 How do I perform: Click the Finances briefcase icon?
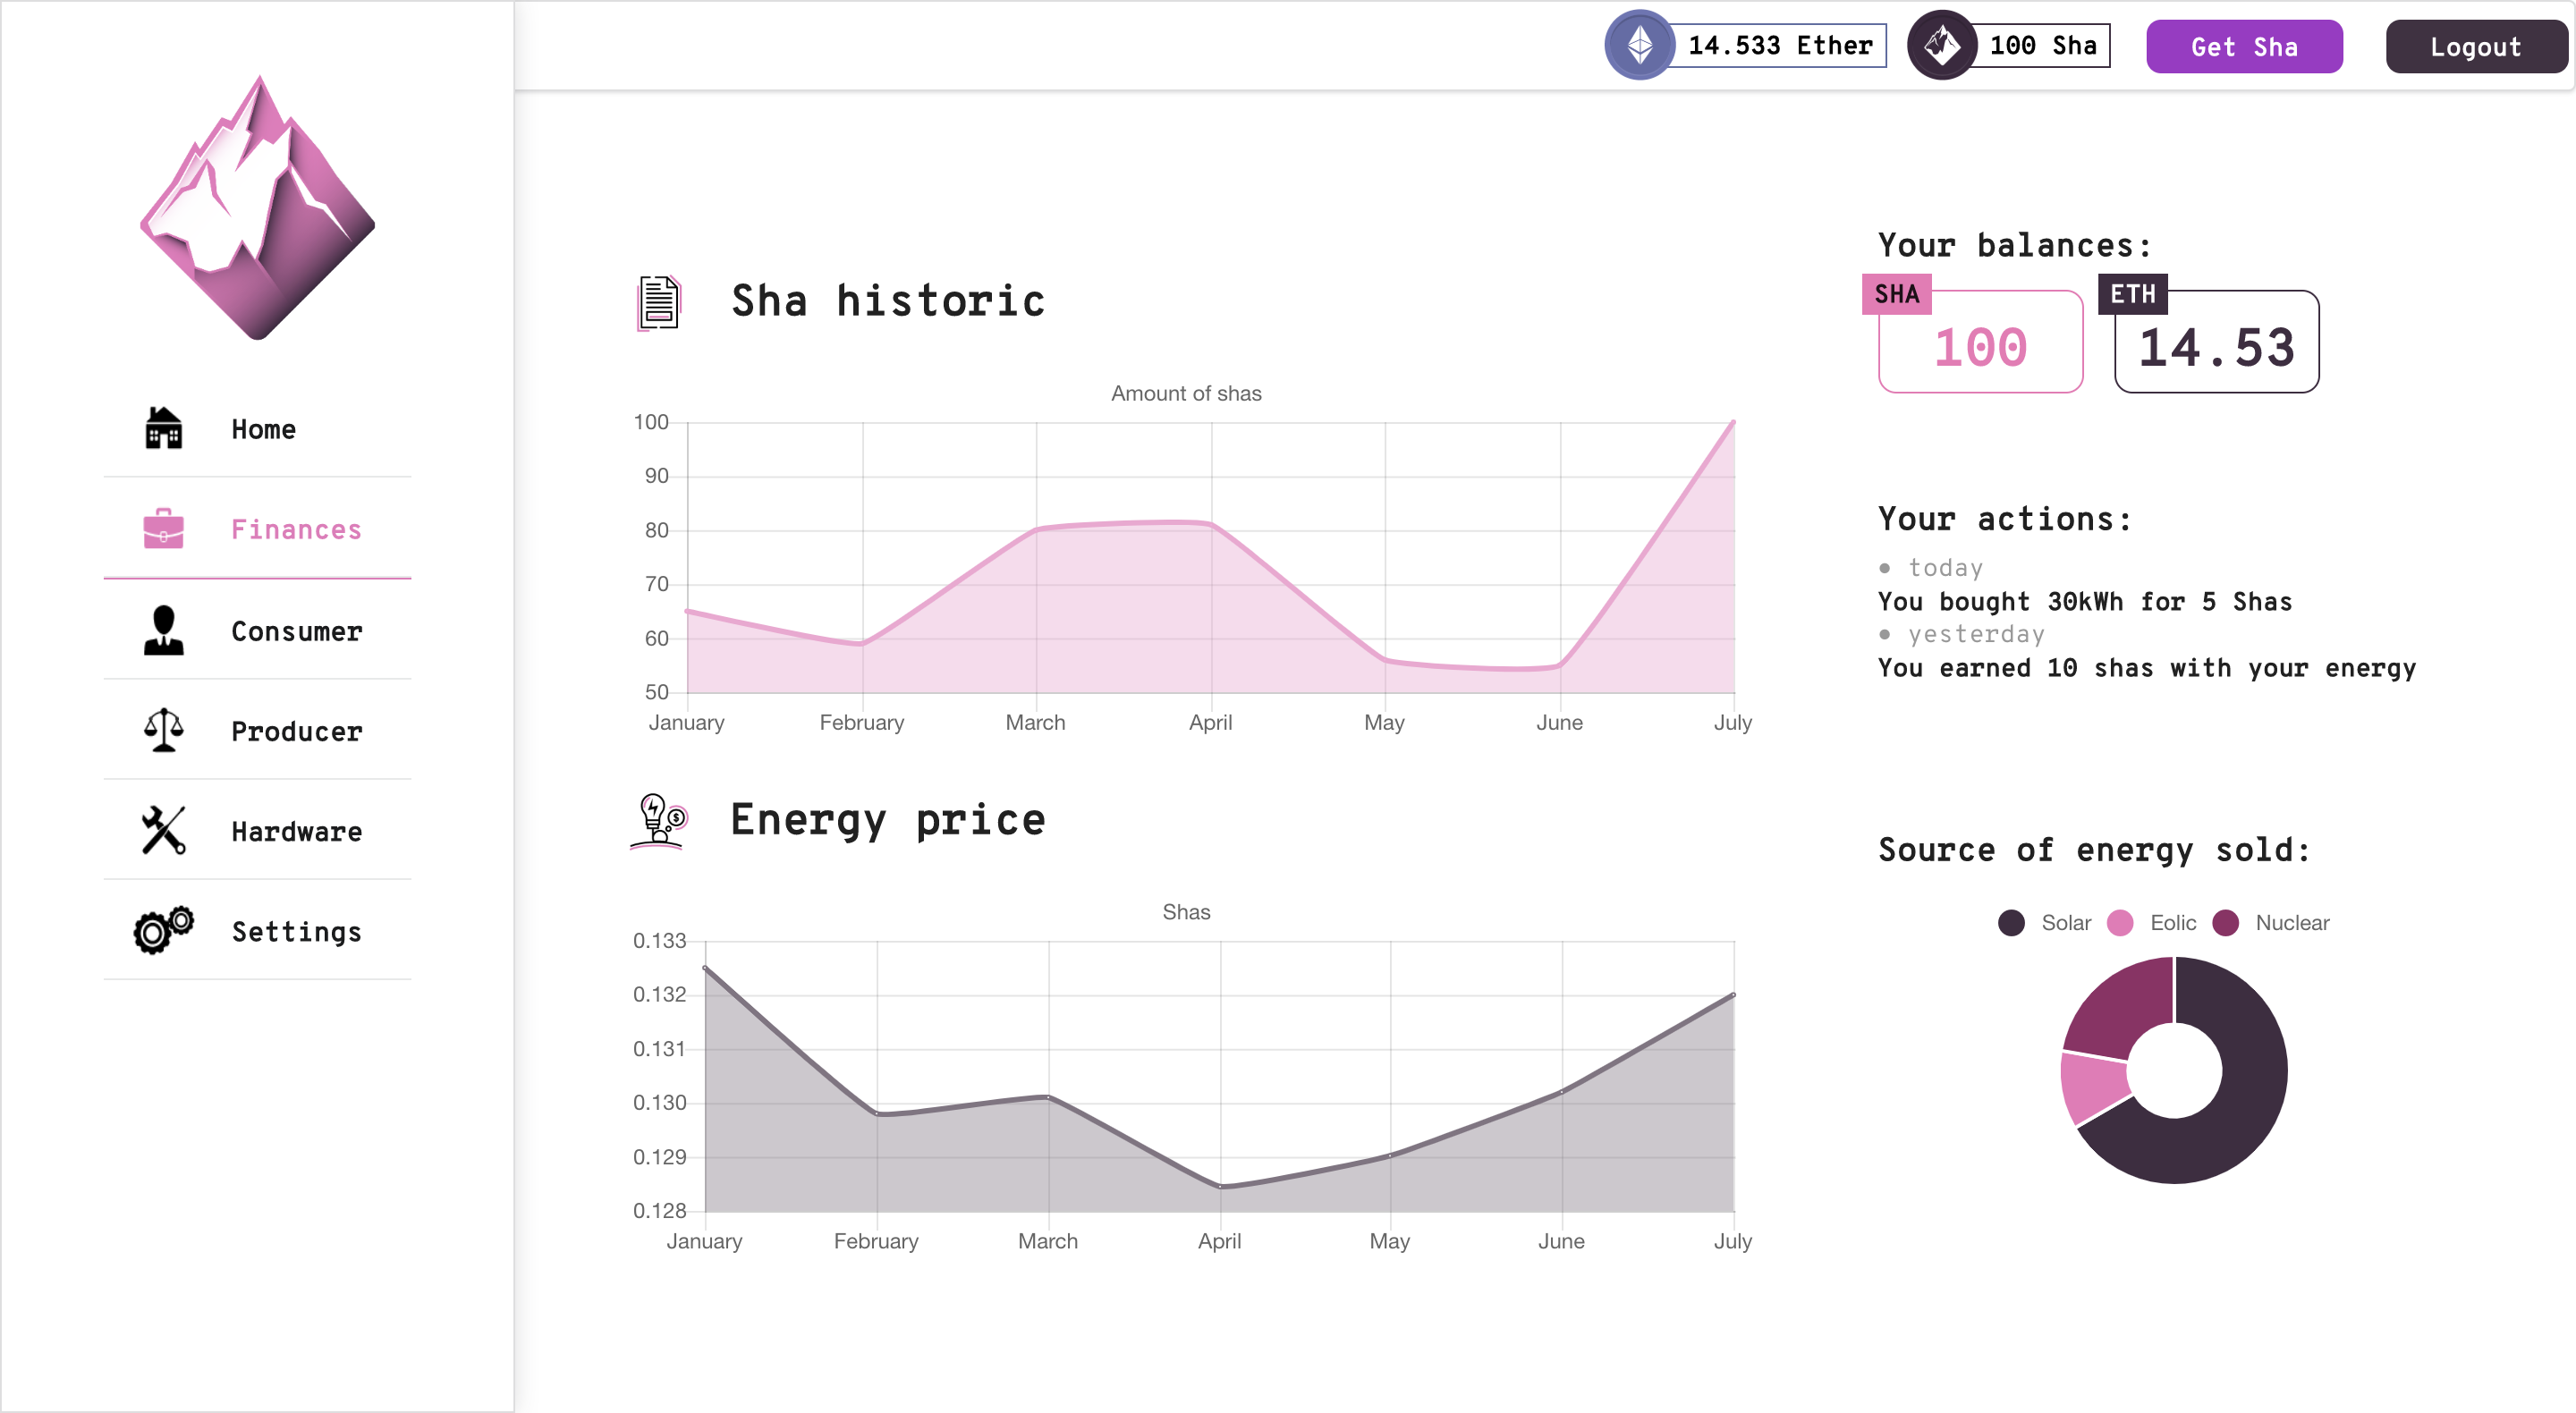(163, 528)
